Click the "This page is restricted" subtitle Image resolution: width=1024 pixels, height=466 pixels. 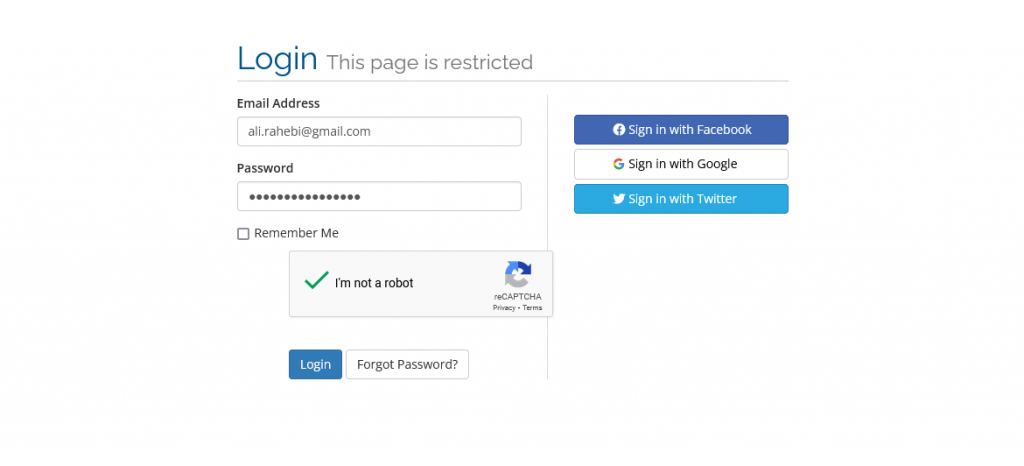(x=430, y=62)
